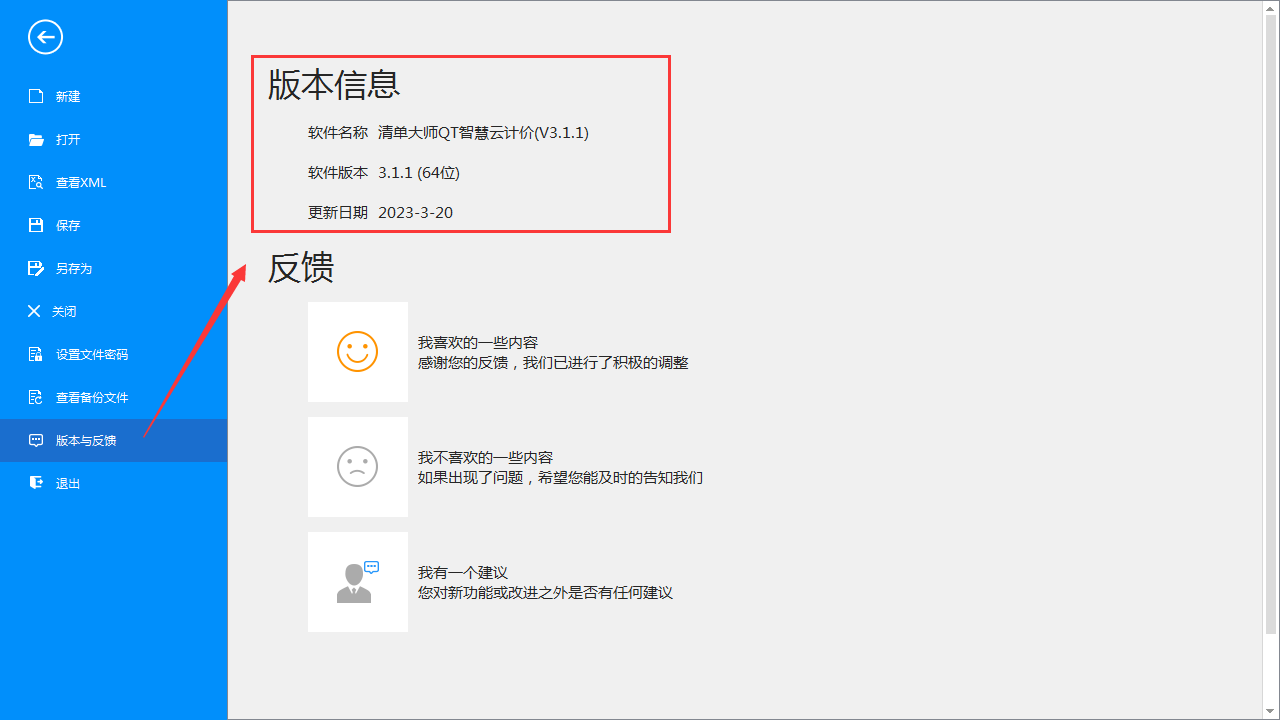Click 我有一个建议 feedback link
Image resolution: width=1280 pixels, height=720 pixels.
(x=463, y=572)
